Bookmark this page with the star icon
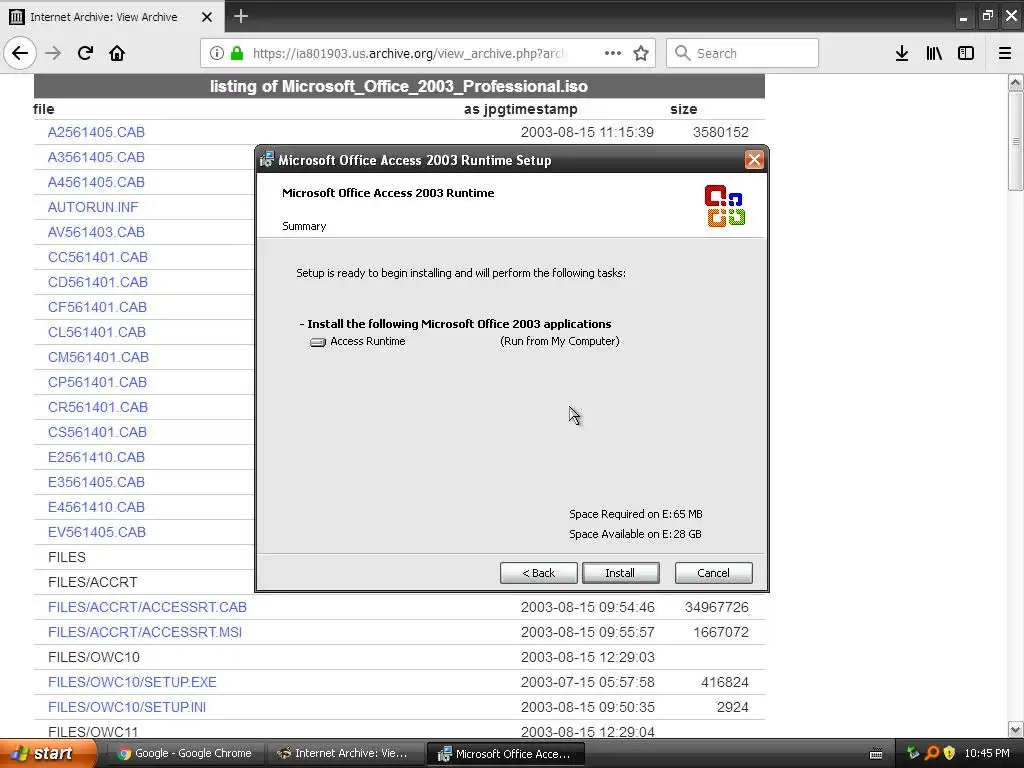The width and height of the screenshot is (1024, 768). pyautogui.click(x=641, y=53)
